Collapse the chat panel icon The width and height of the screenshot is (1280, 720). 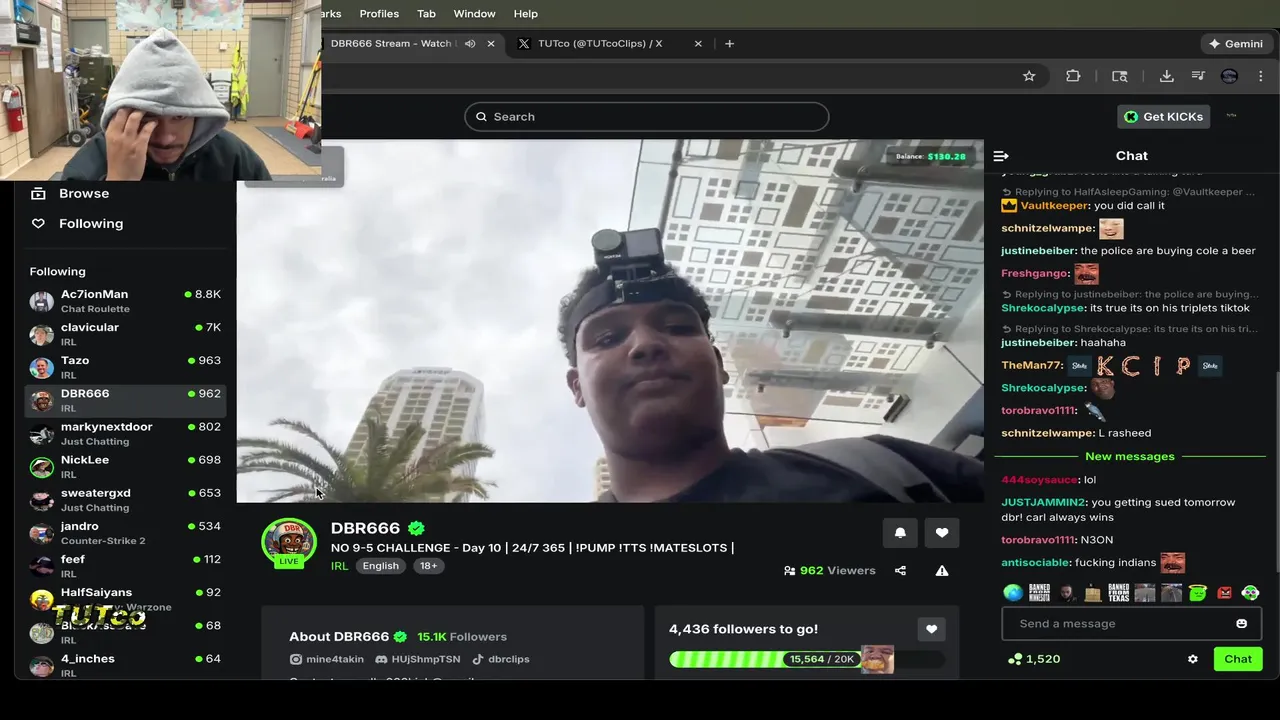(1001, 156)
